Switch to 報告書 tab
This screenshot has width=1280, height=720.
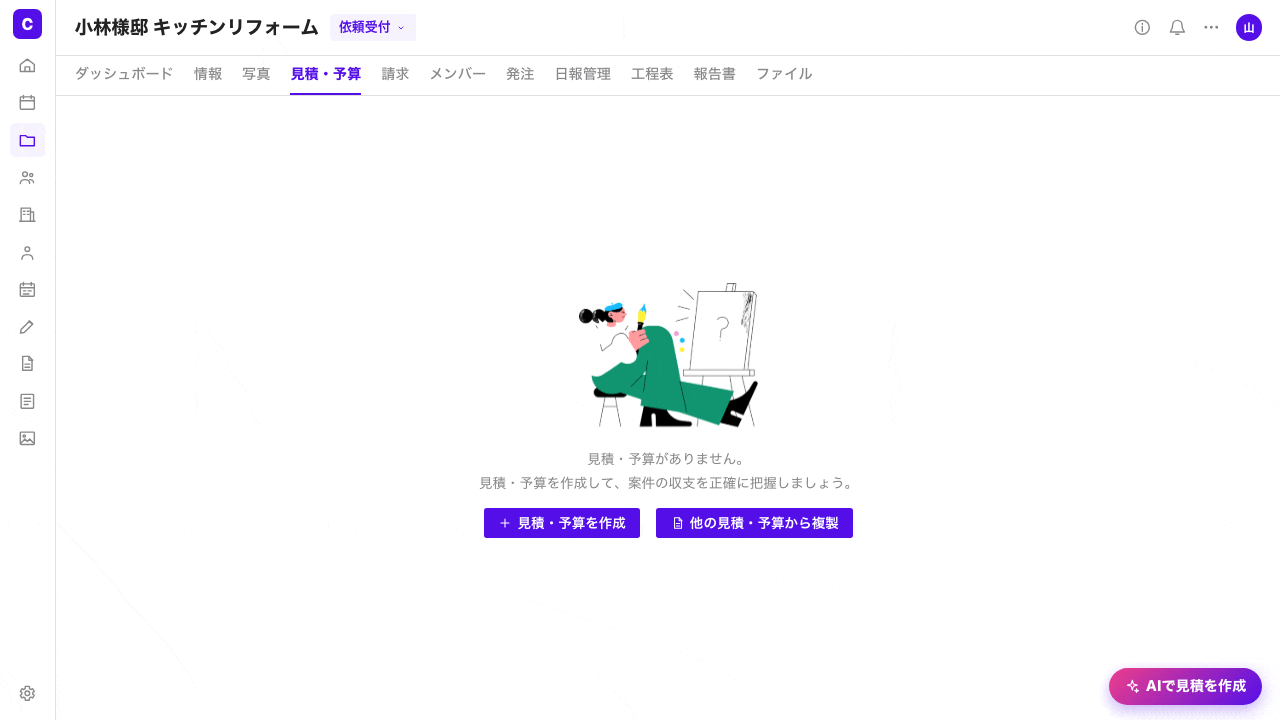[x=715, y=74]
